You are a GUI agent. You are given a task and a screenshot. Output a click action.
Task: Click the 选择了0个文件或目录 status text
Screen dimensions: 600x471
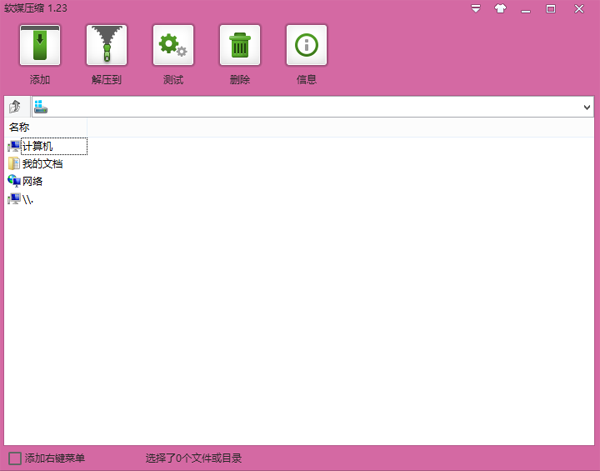coord(193,458)
